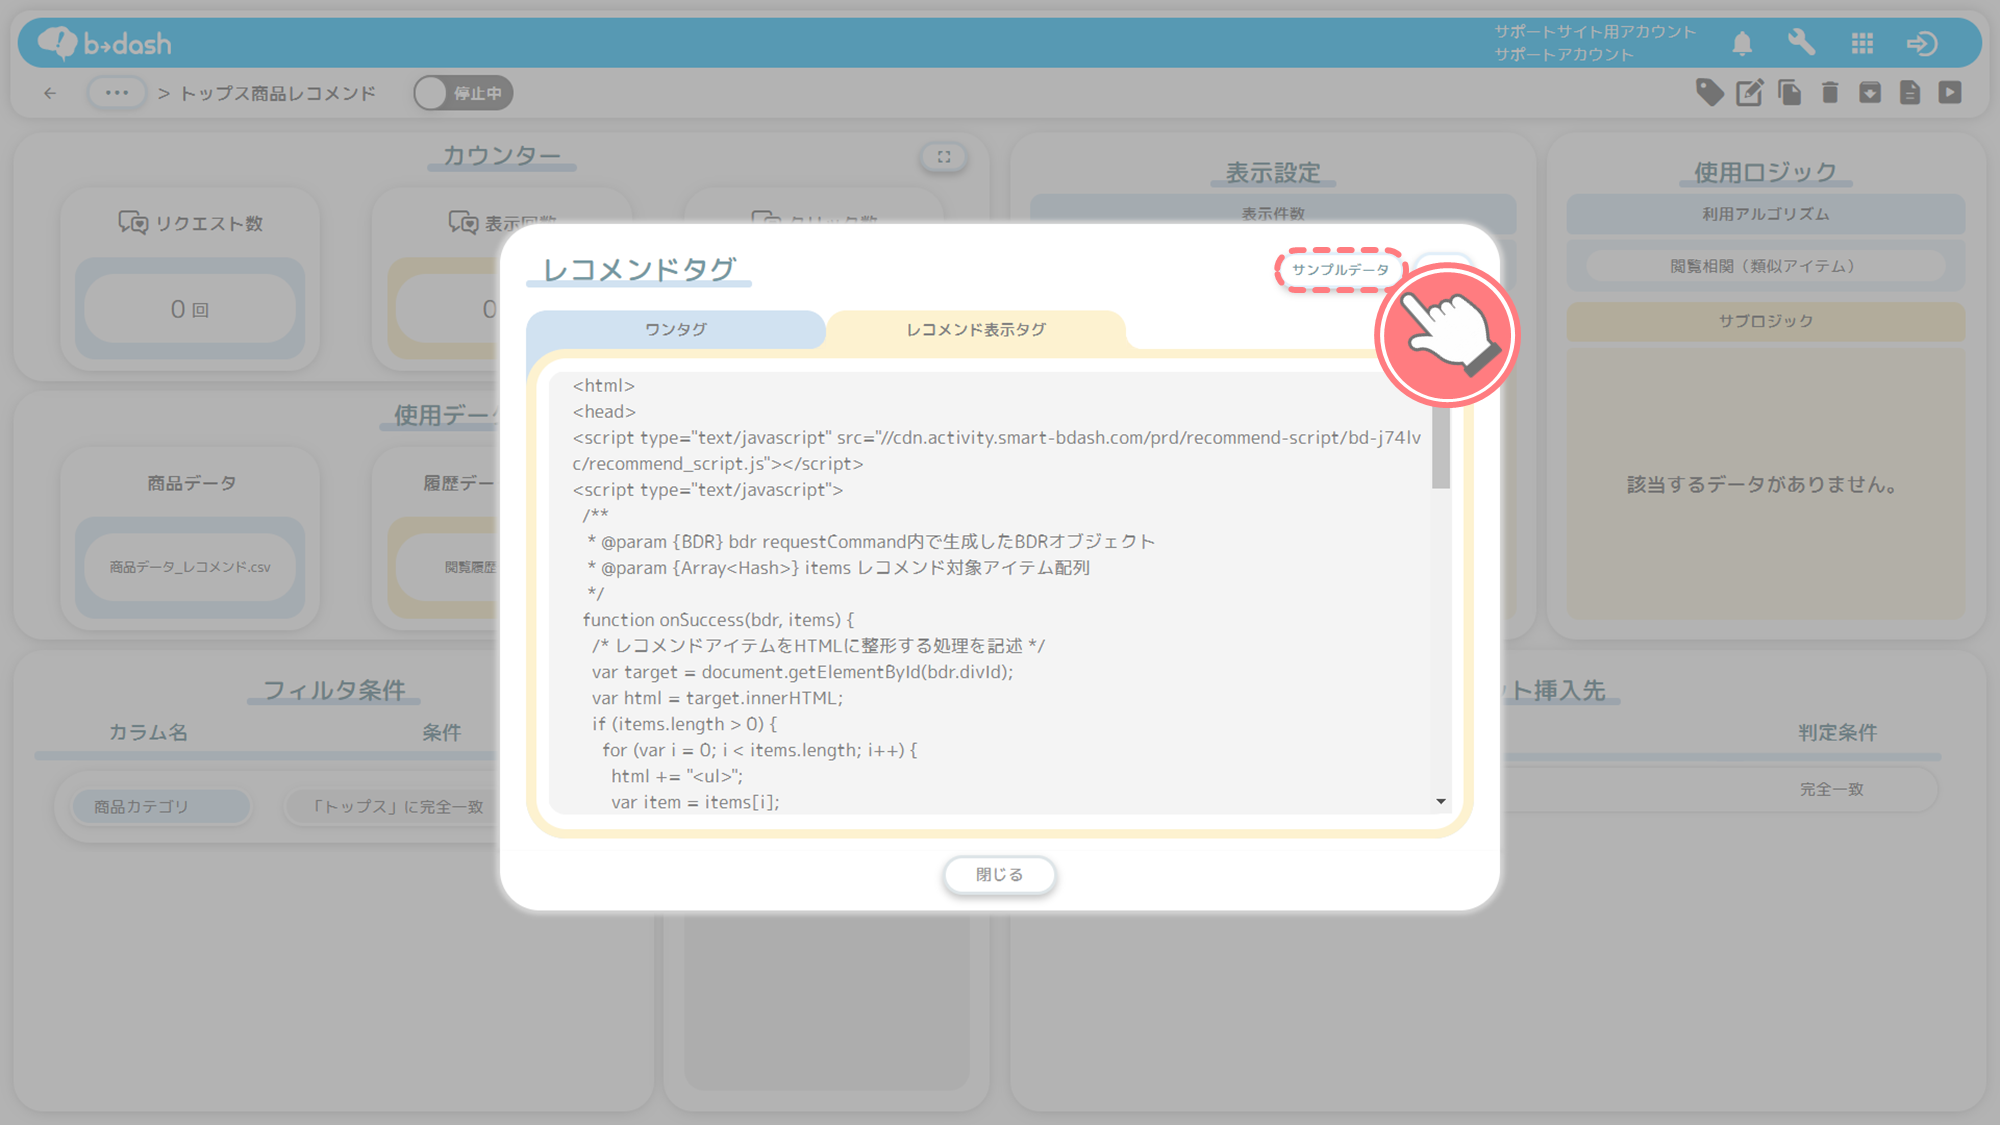The width and height of the screenshot is (2000, 1125).
Task: Go back with the left arrow
Action: [x=50, y=93]
